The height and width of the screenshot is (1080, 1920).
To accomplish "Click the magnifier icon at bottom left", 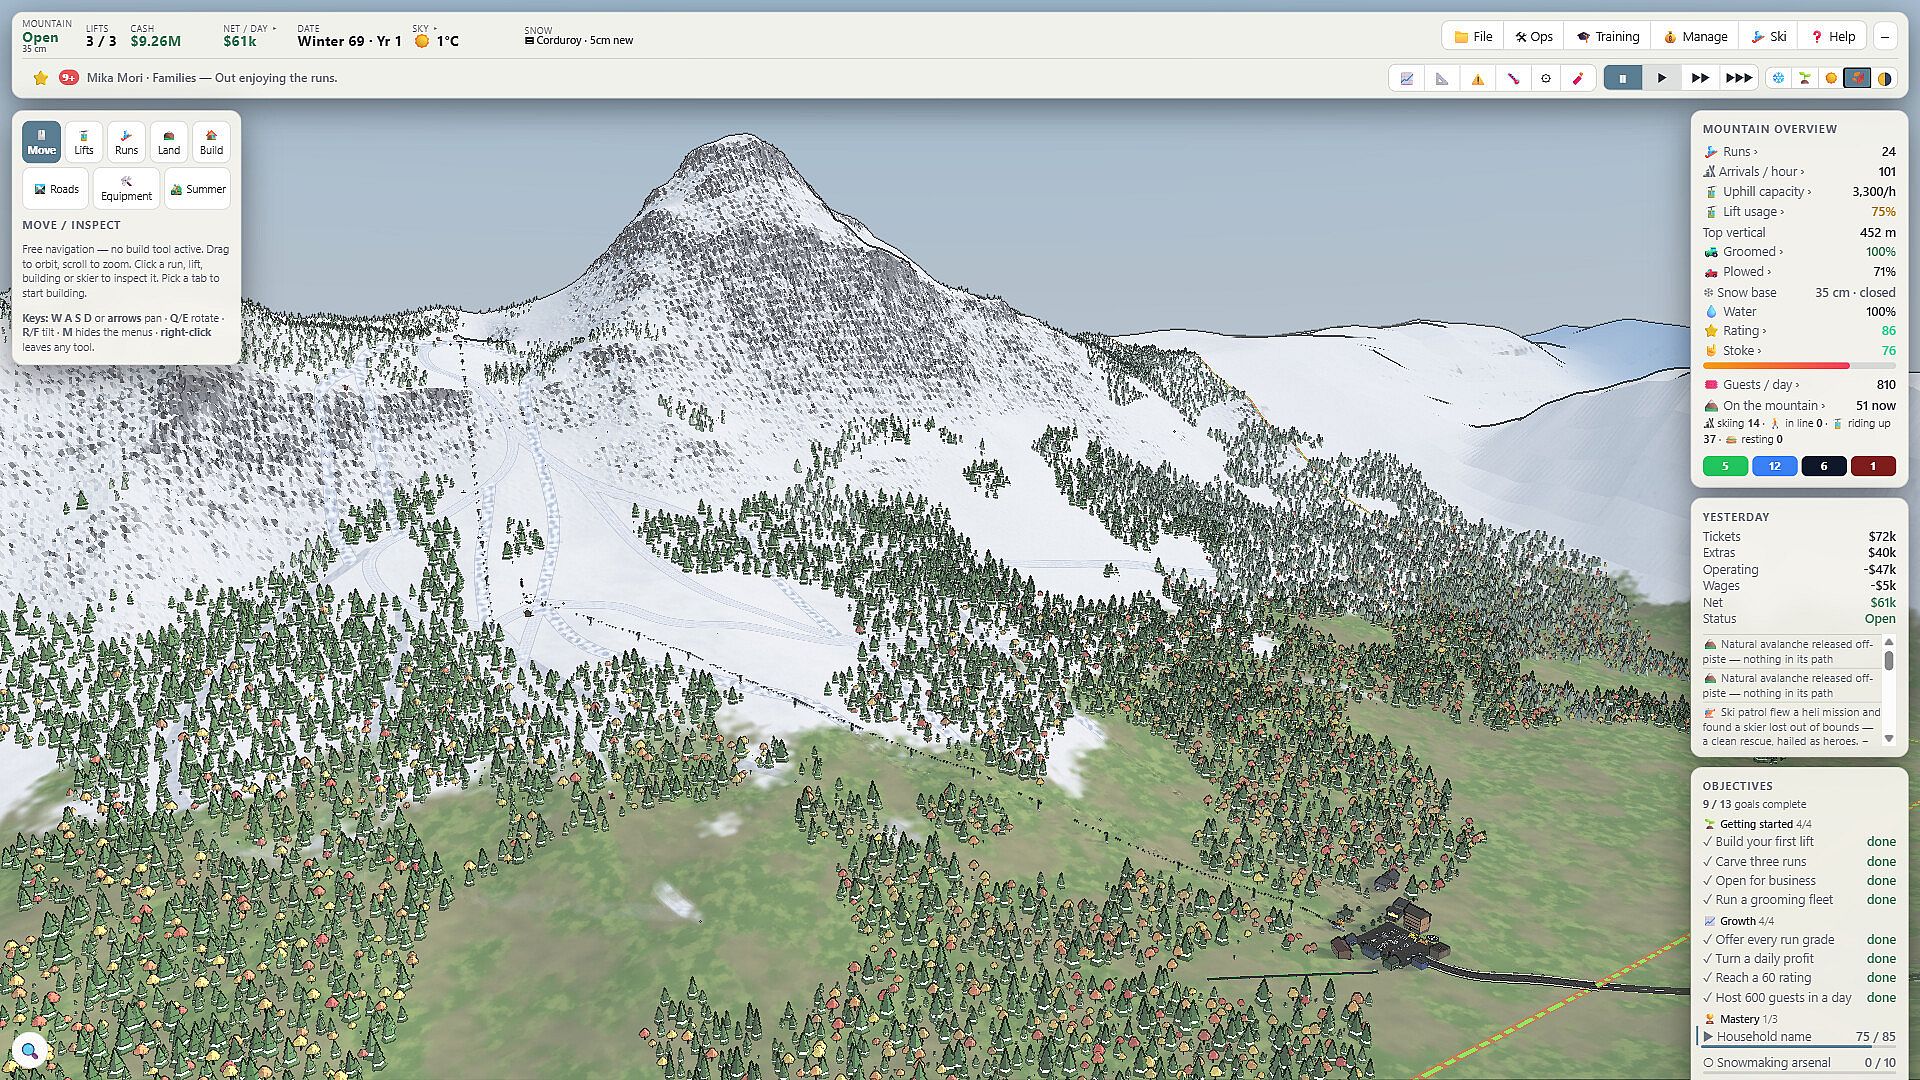I will (29, 1051).
